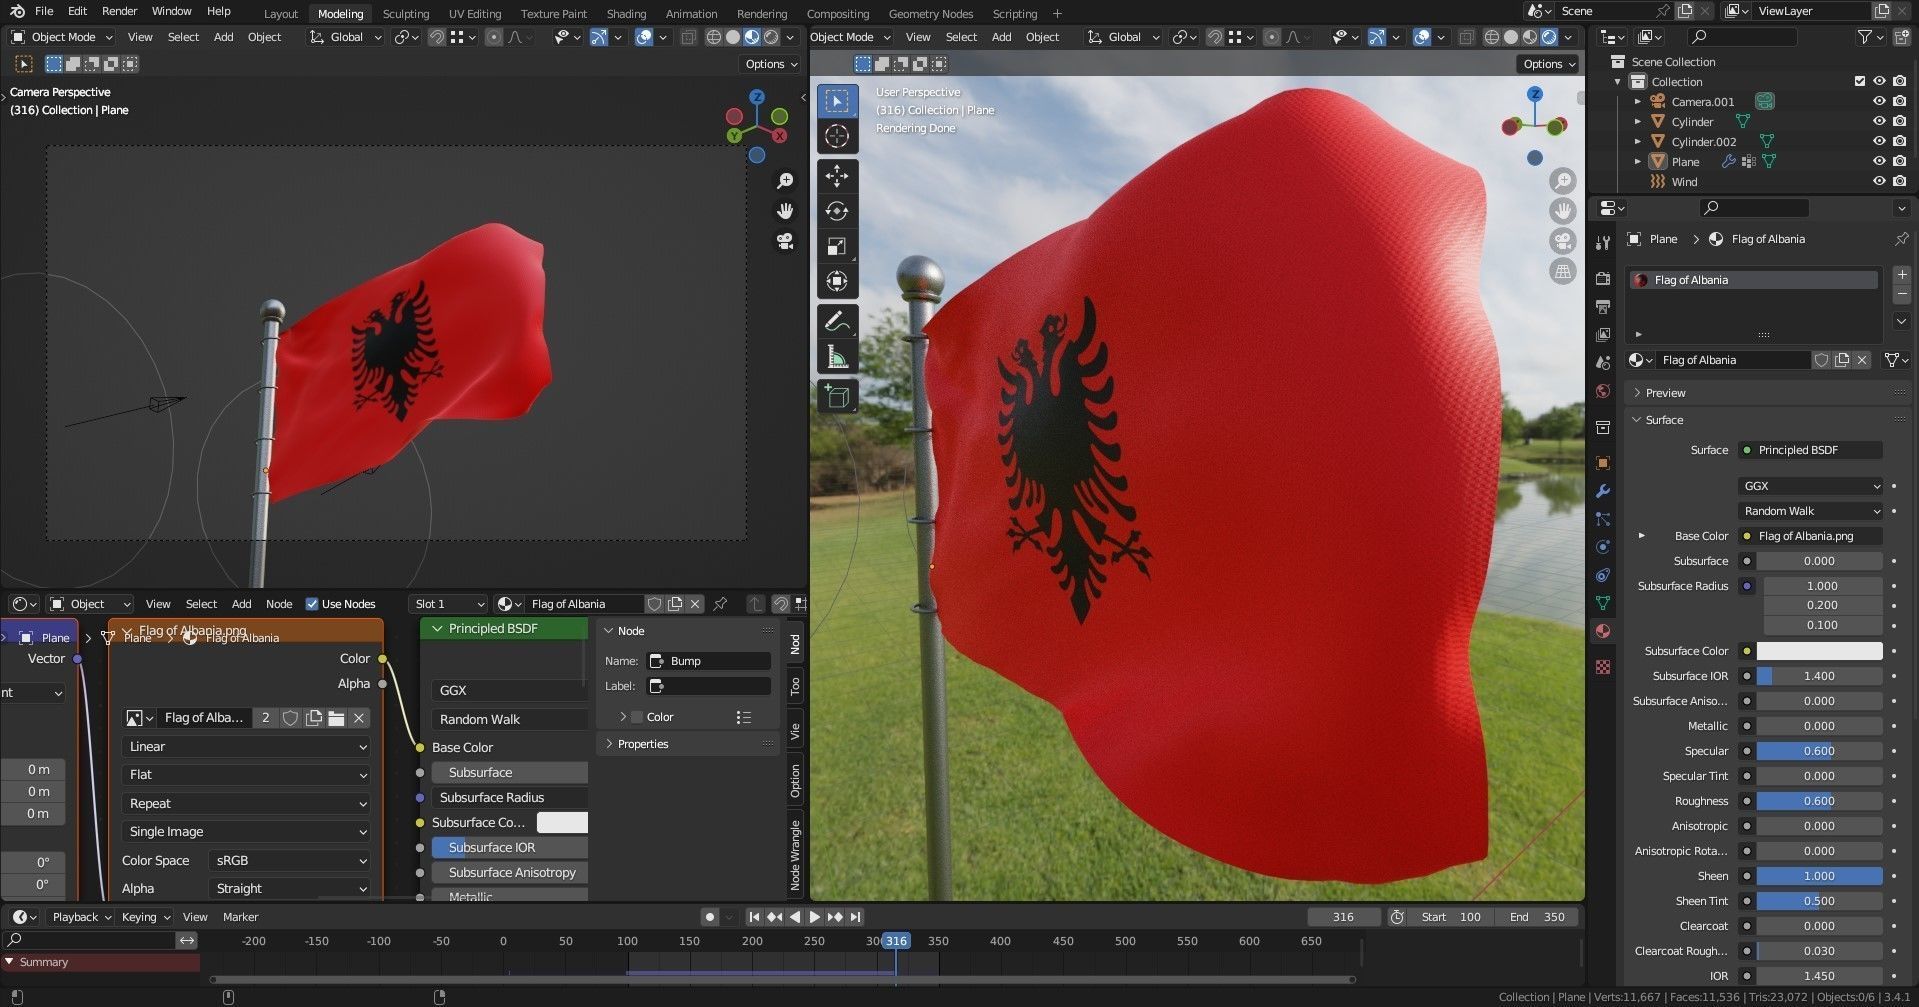Unlink material with X in properties panel
This screenshot has height=1007, width=1919.
point(1861,360)
